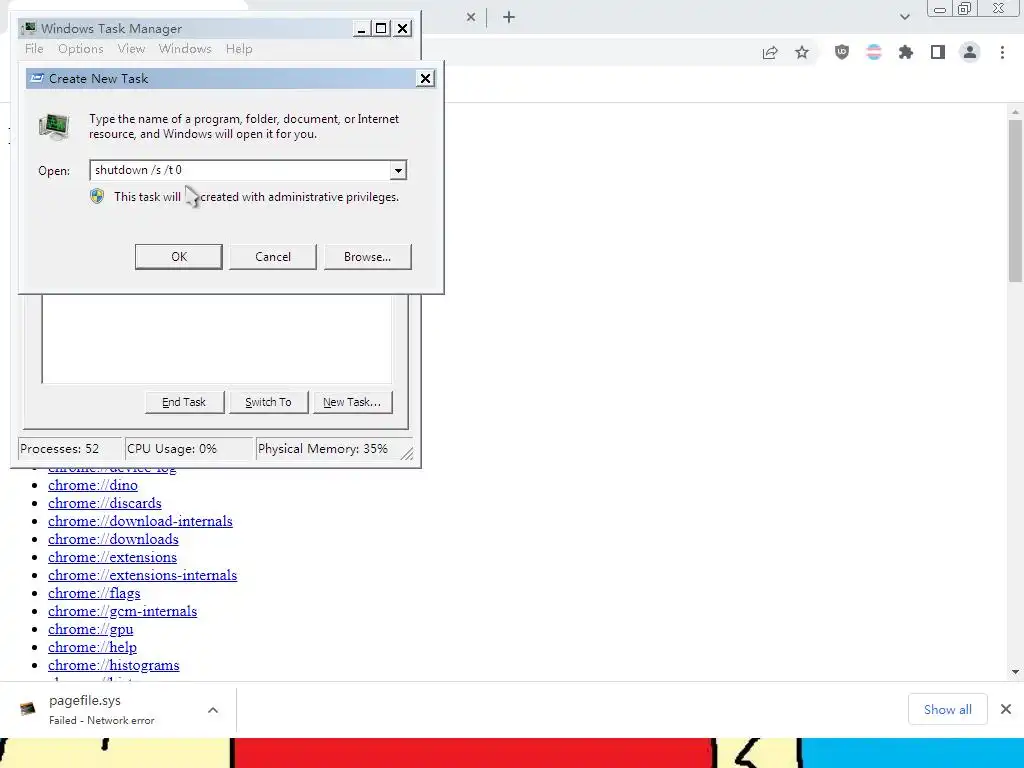The image size is (1024, 768).
Task: Open the Extensions puzzle piece menu
Action: (906, 52)
